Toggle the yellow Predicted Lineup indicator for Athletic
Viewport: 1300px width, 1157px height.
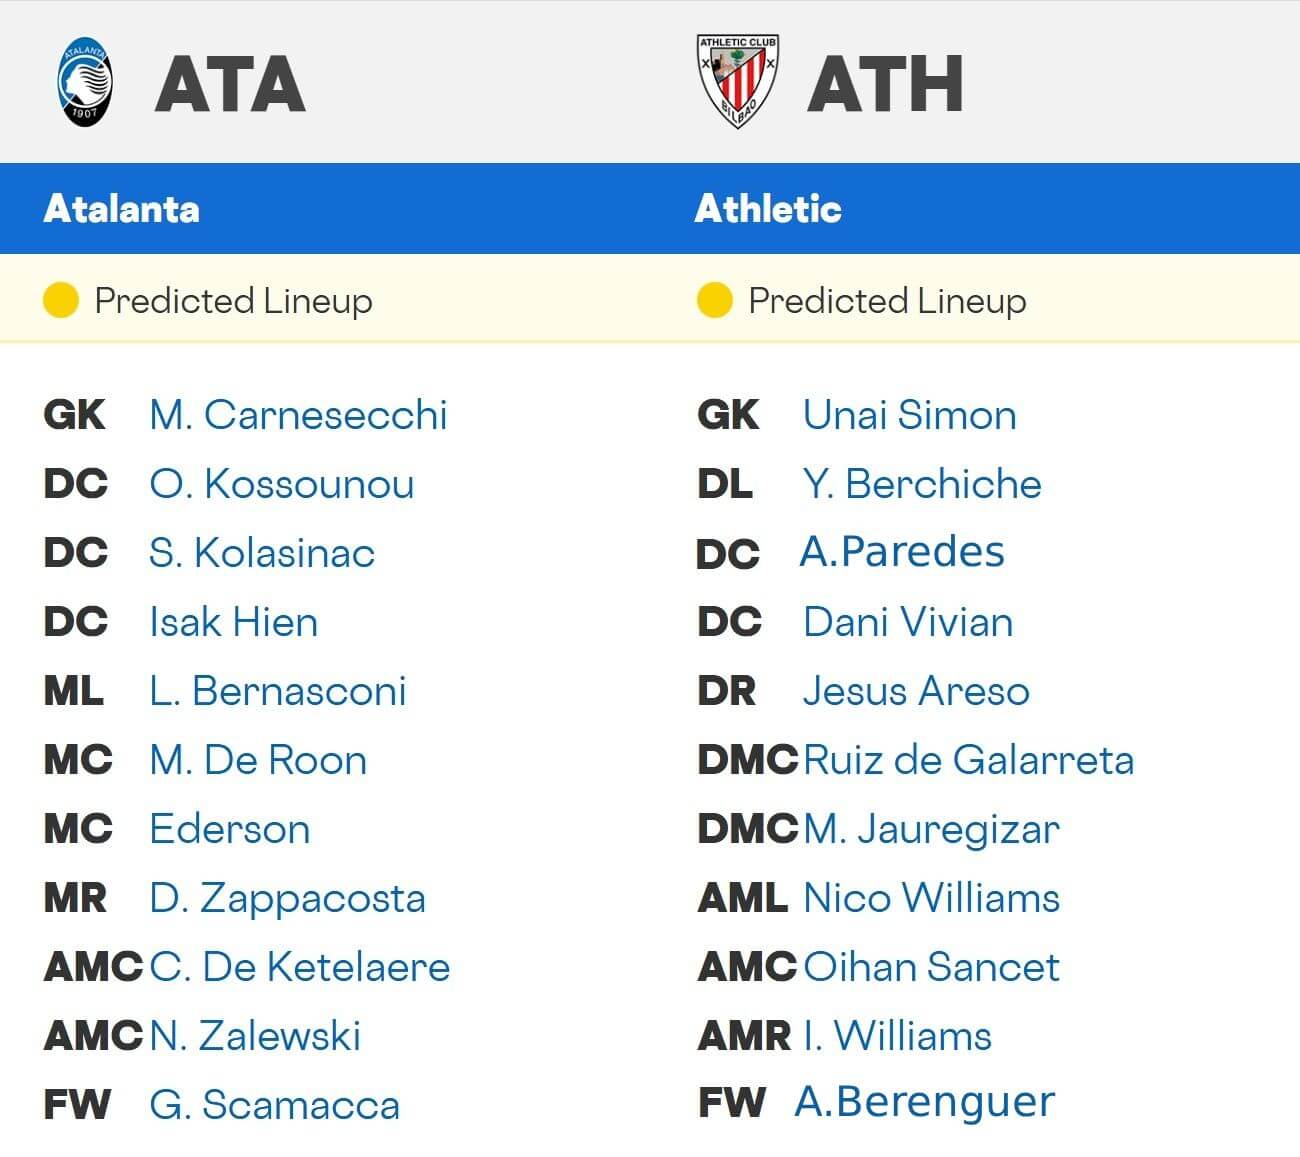tap(713, 299)
